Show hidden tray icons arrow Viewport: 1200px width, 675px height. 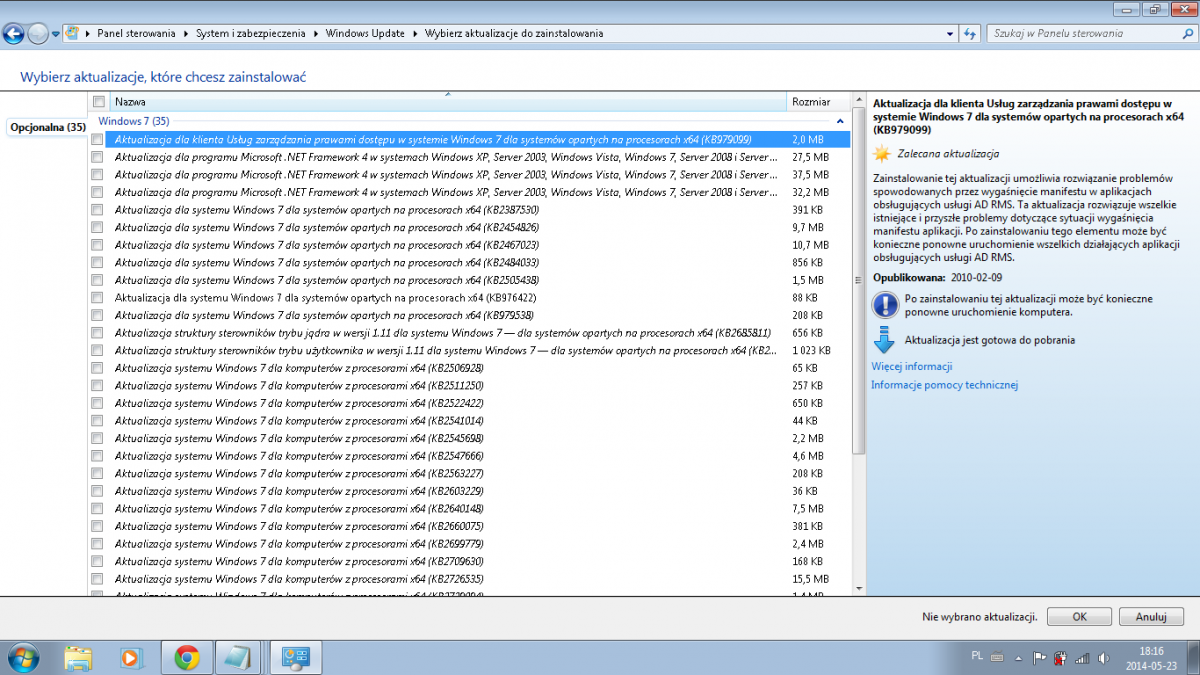coord(1020,658)
